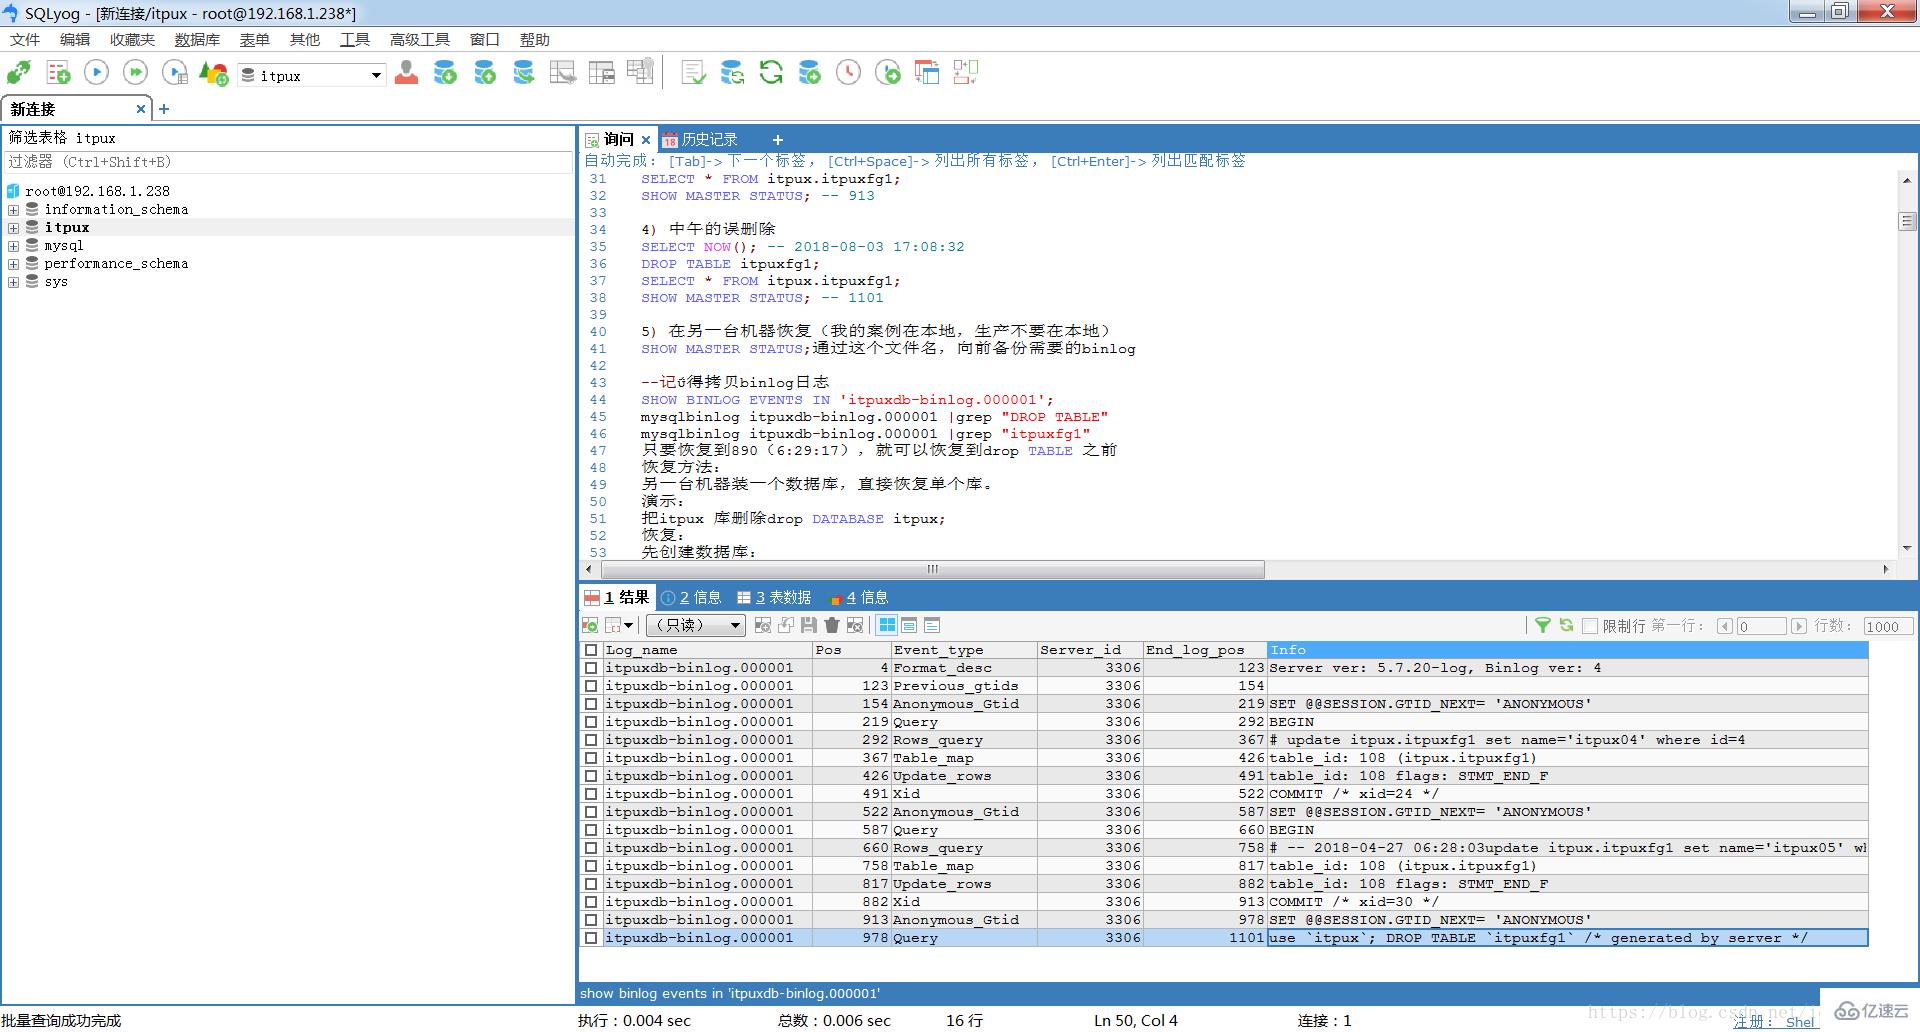
Task: Click the next page arrow in results
Action: click(x=1799, y=626)
